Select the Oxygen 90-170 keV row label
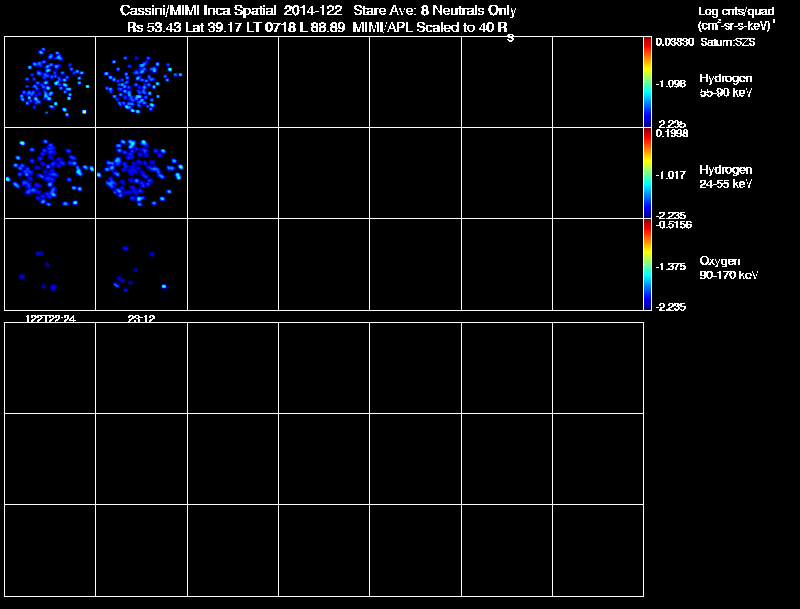Image resolution: width=800 pixels, height=609 pixels. [729, 268]
